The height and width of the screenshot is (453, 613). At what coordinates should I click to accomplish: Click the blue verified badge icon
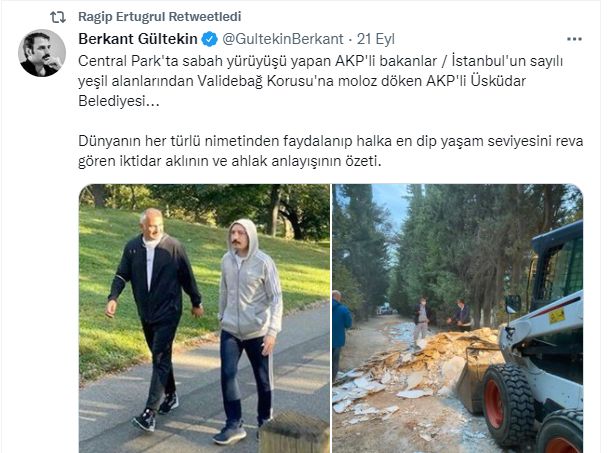[x=210, y=39]
